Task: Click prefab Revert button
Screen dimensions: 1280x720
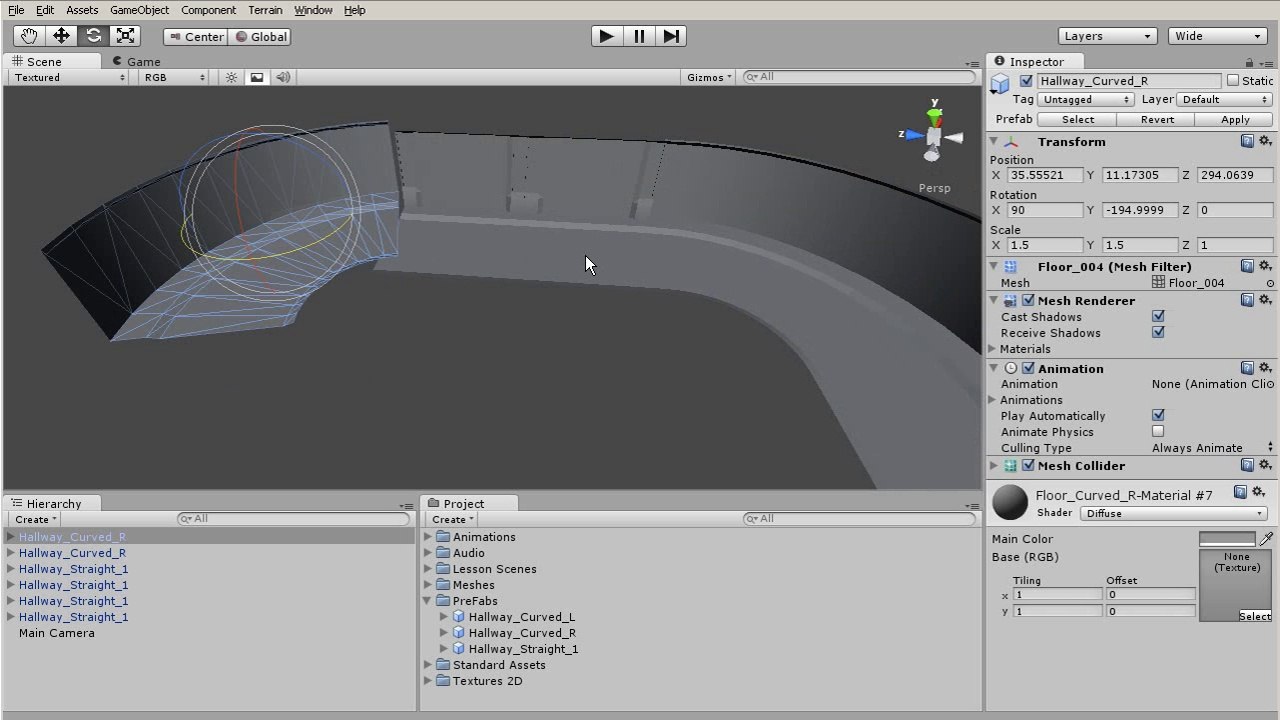Action: [x=1157, y=119]
